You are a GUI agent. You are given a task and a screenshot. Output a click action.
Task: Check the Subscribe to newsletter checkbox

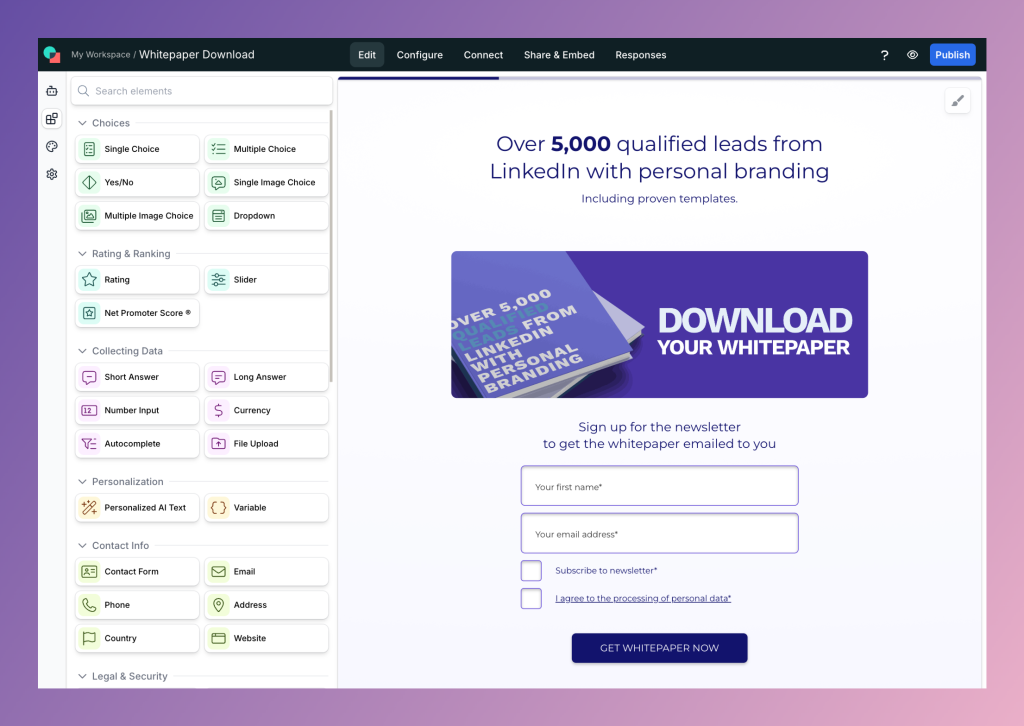pyautogui.click(x=531, y=570)
